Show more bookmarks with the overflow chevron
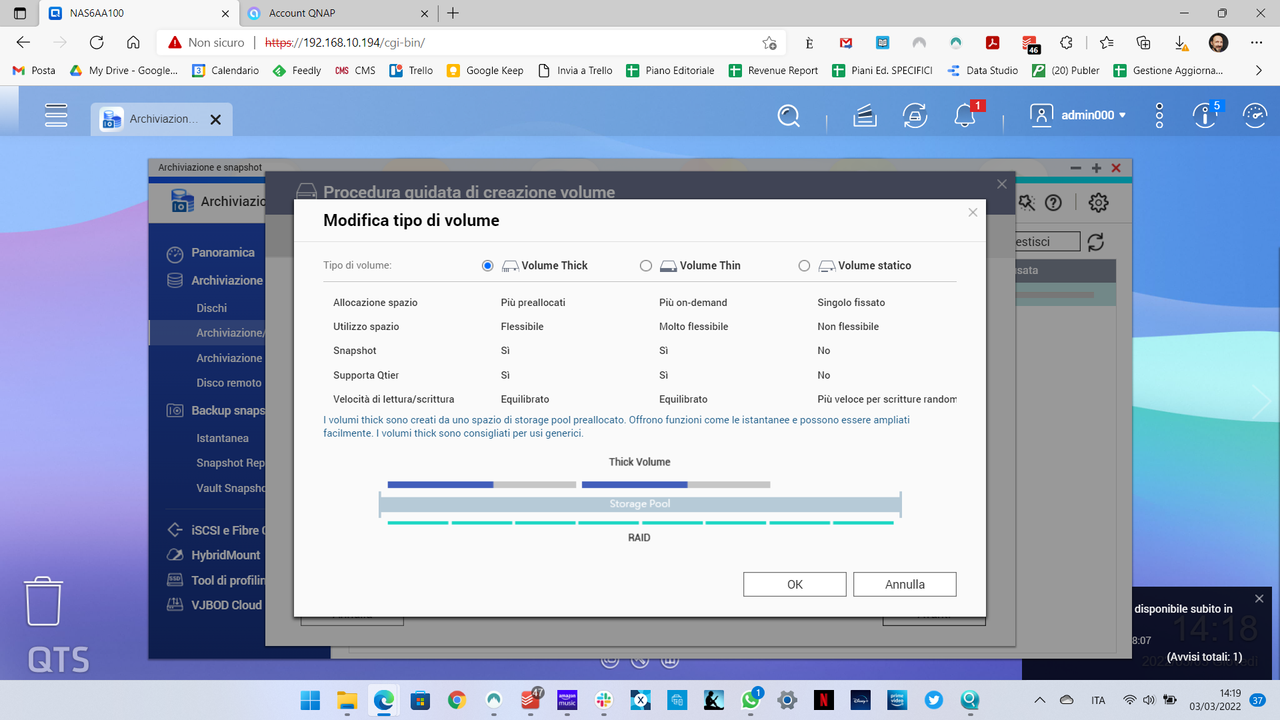 click(x=1259, y=71)
